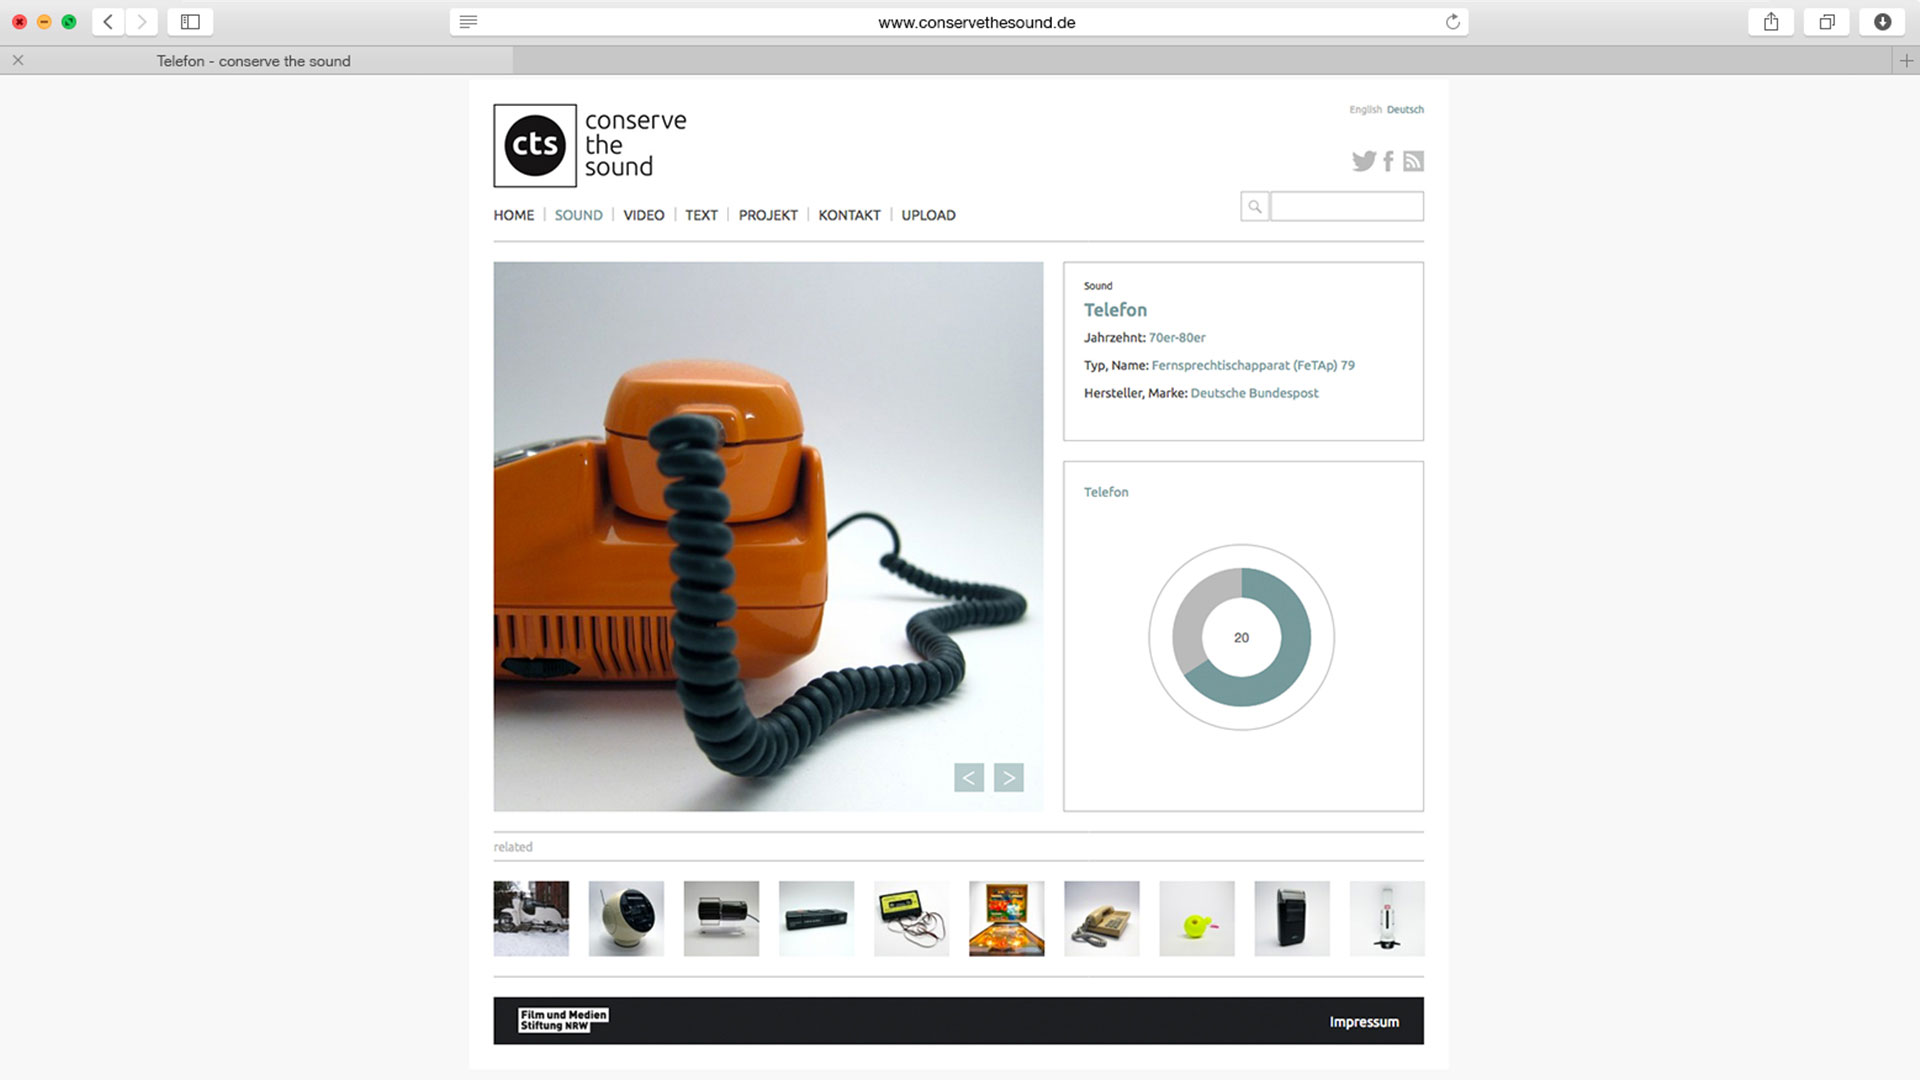Switch language to English

pyautogui.click(x=1365, y=110)
